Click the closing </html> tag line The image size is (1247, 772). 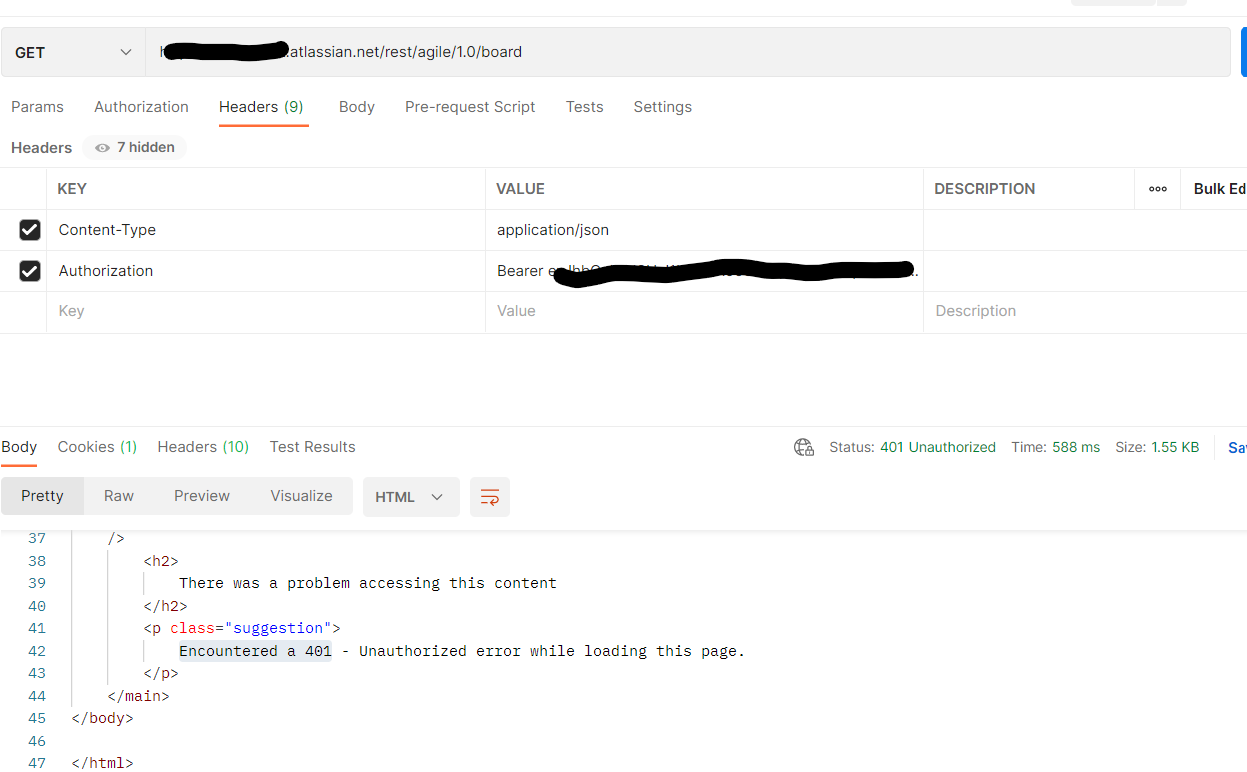pos(102,763)
